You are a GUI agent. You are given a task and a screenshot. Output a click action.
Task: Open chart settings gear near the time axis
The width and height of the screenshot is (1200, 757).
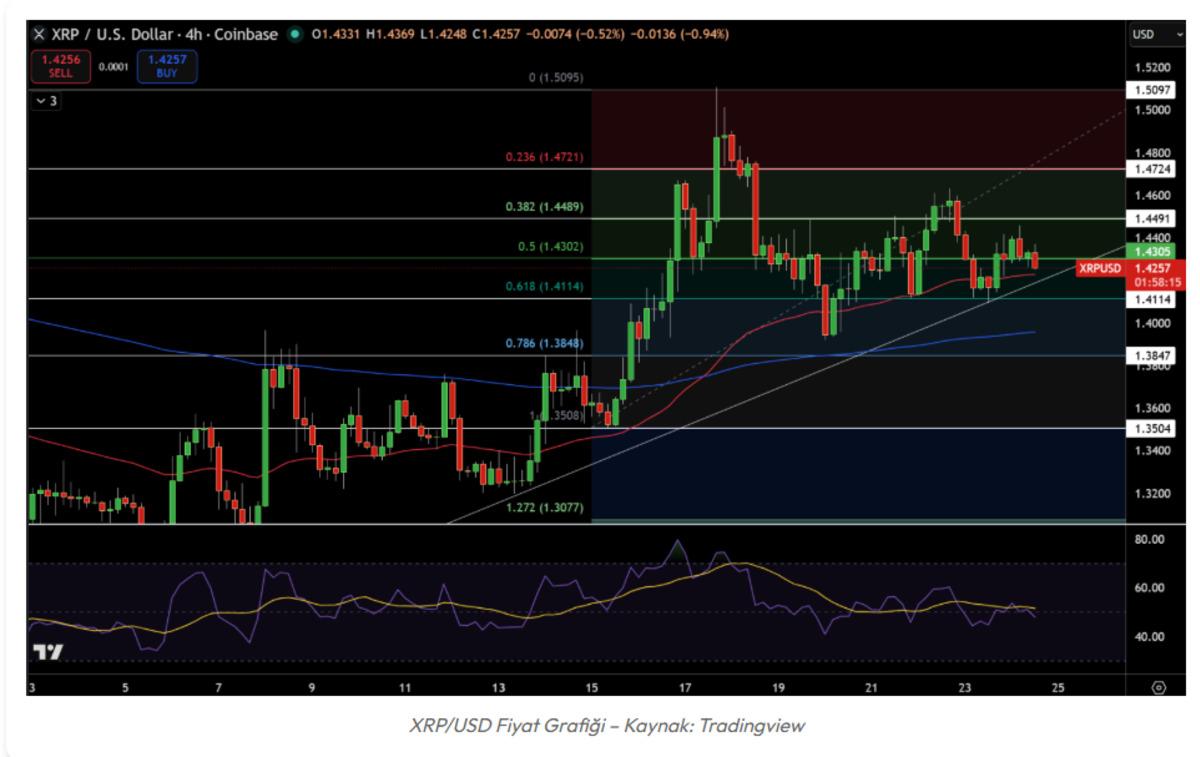coord(1158,688)
